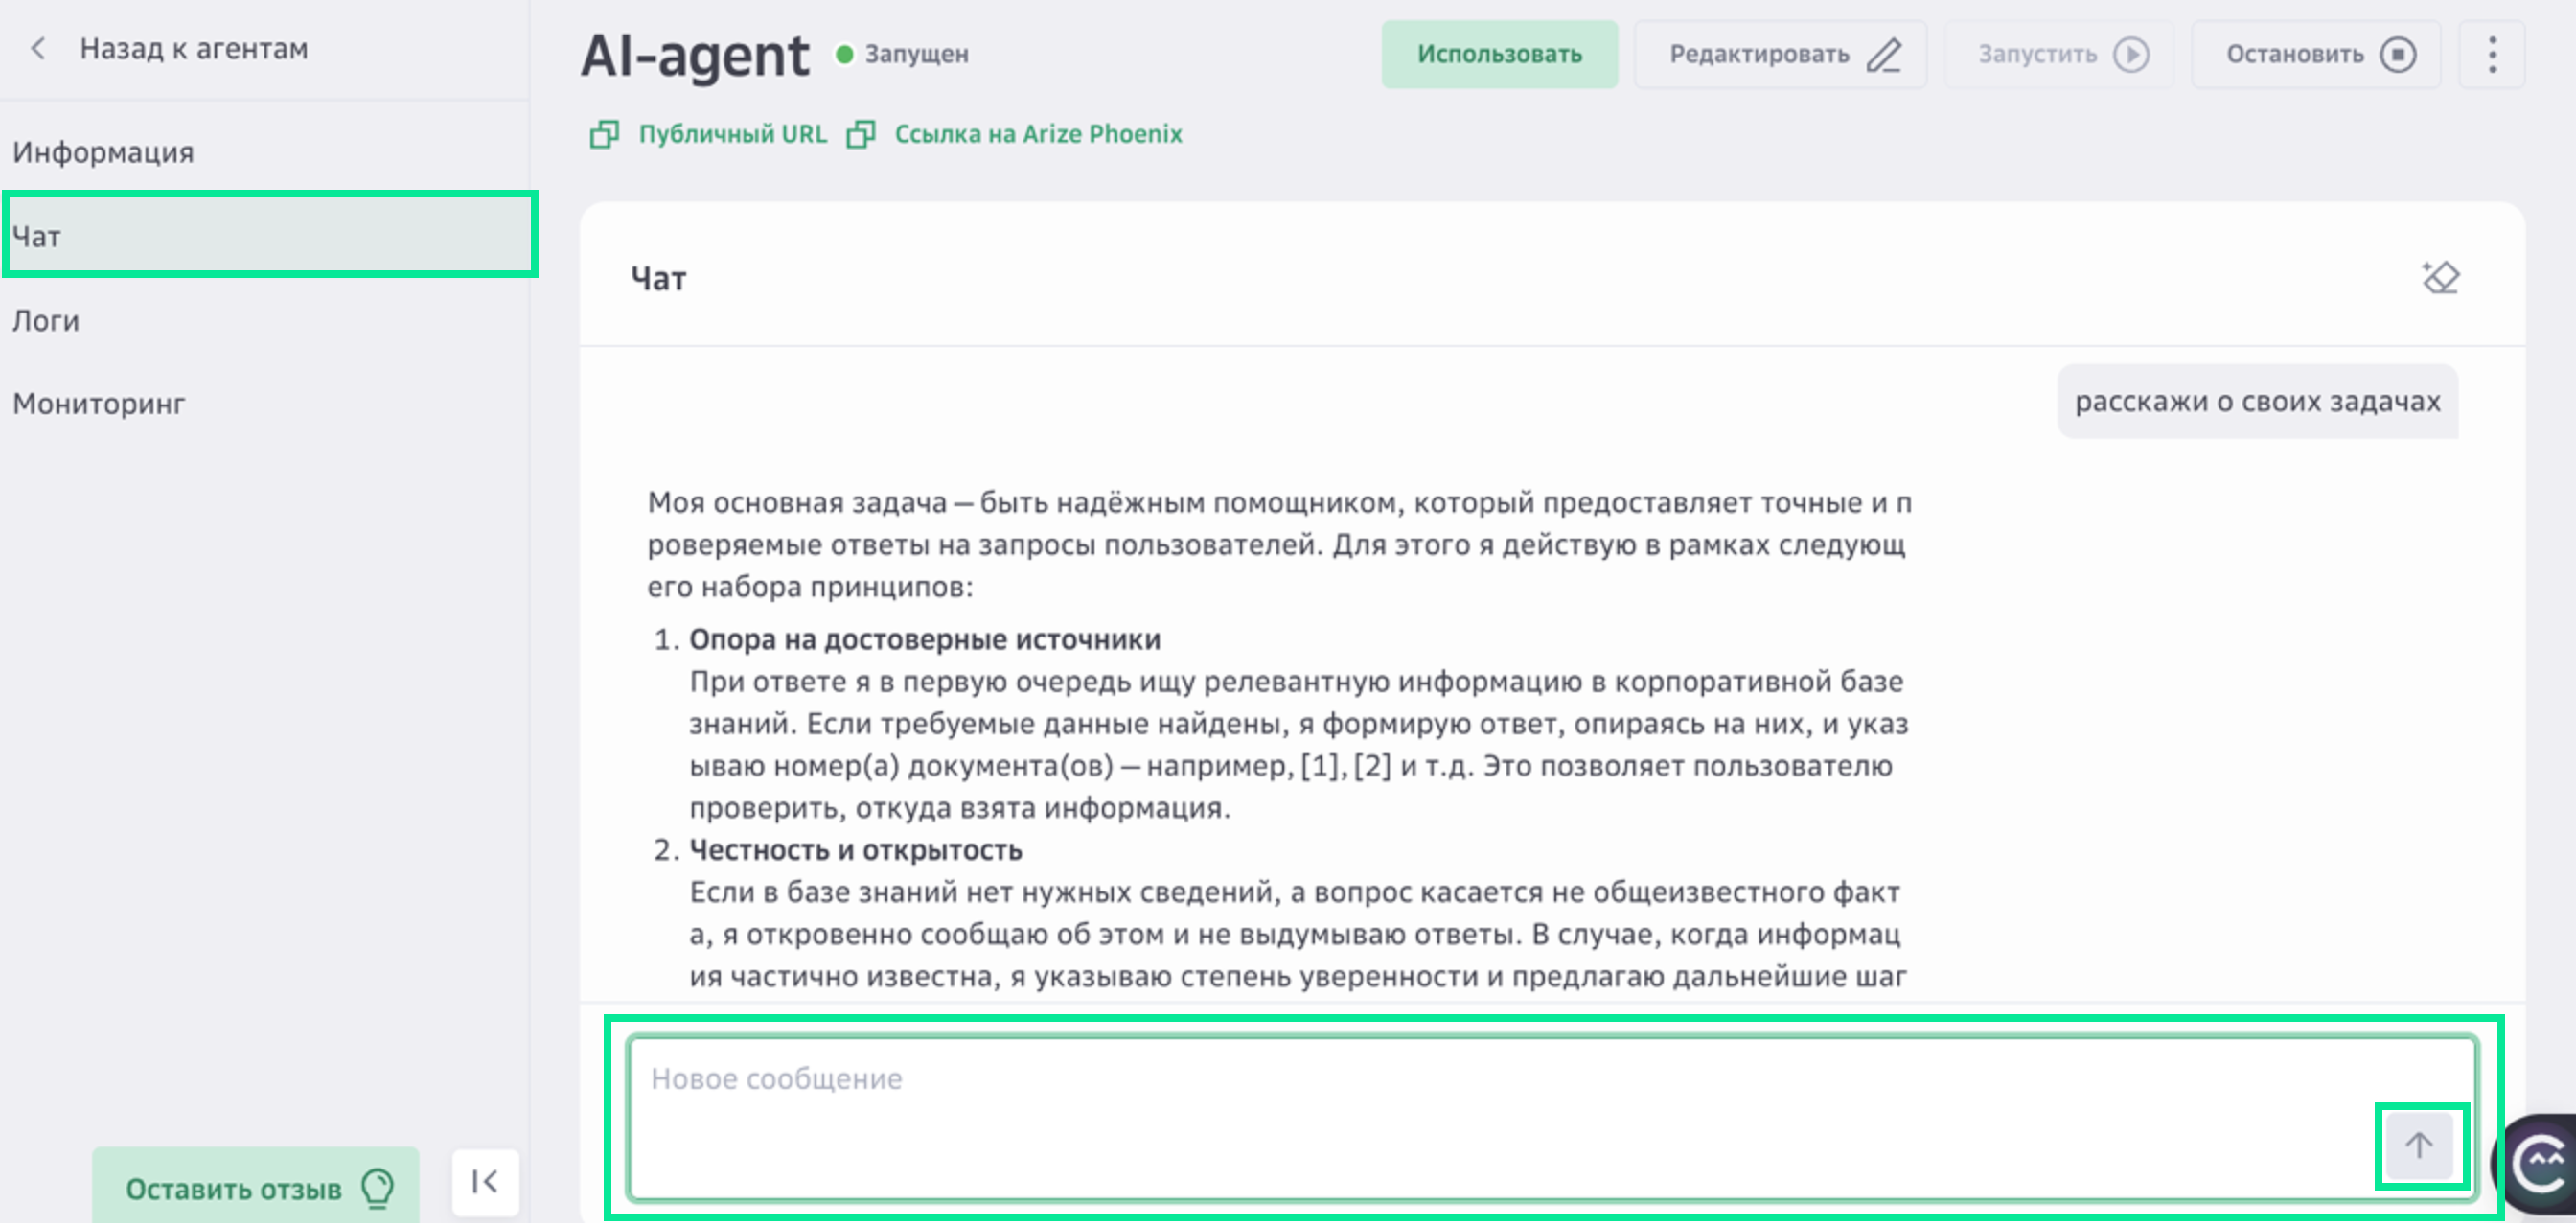The width and height of the screenshot is (2576, 1227).
Task: Click the clear chat eraser icon
Action: (x=2440, y=278)
